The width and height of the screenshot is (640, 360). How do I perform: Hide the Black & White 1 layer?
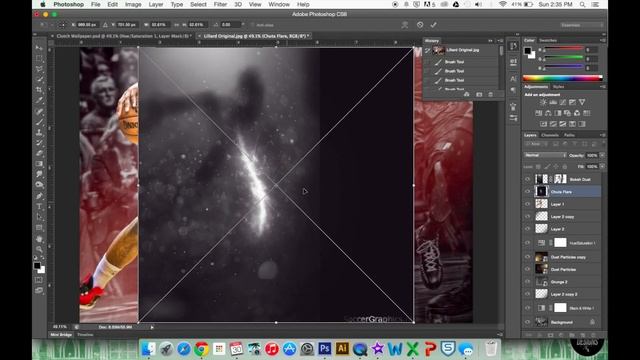pyautogui.click(x=527, y=308)
